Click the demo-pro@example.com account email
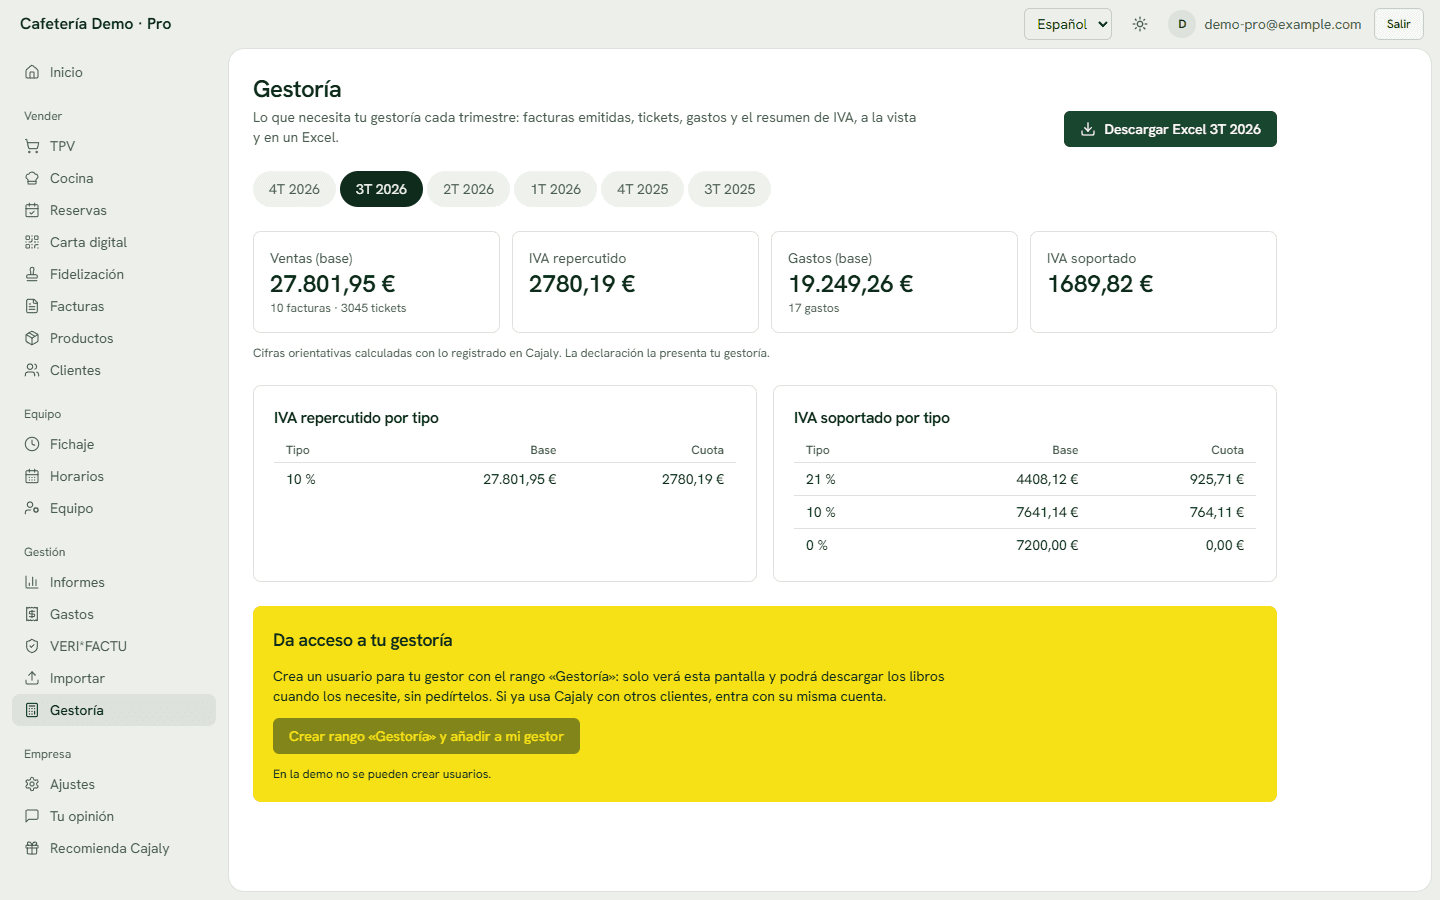Screen dimensions: 1440x900 (1283, 24)
